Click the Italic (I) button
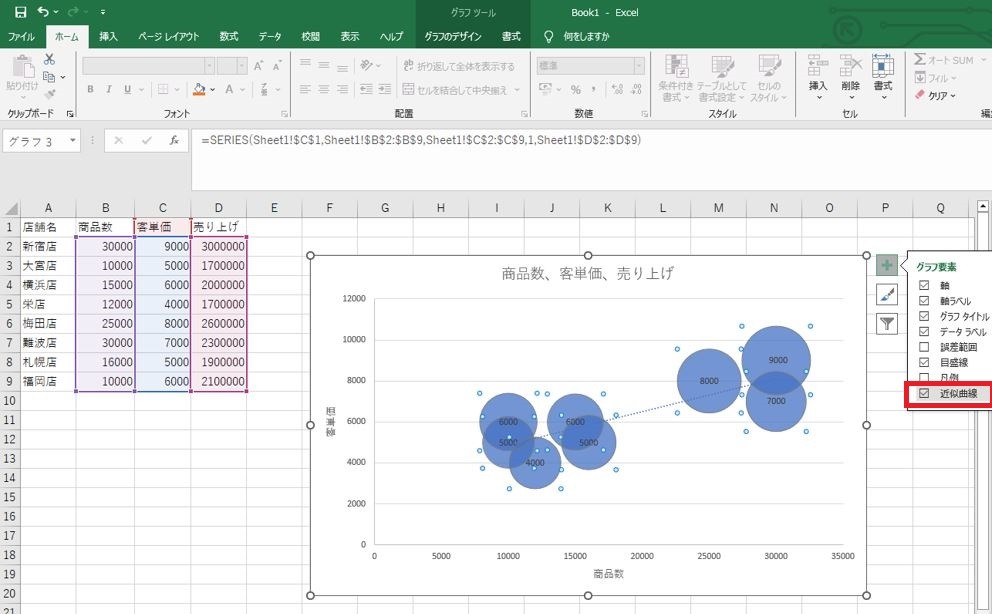Screen dimensions: 992x614 109,90
